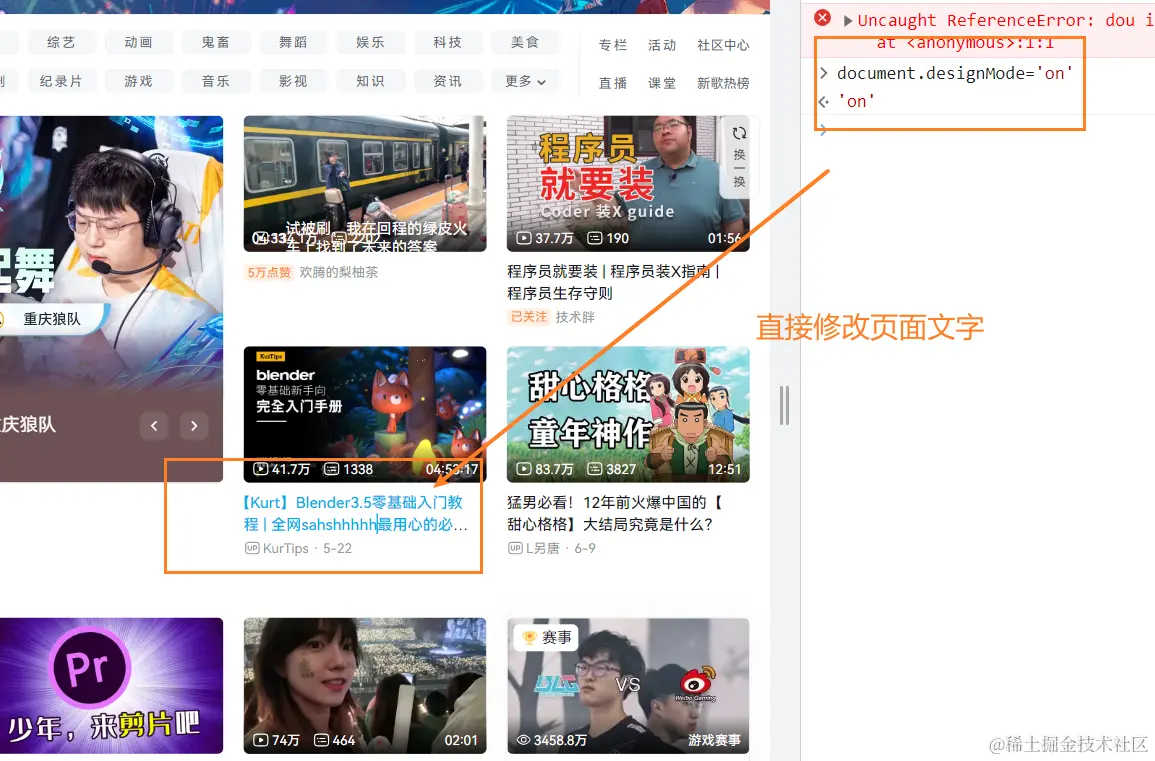Open the 知识 category

point(371,81)
